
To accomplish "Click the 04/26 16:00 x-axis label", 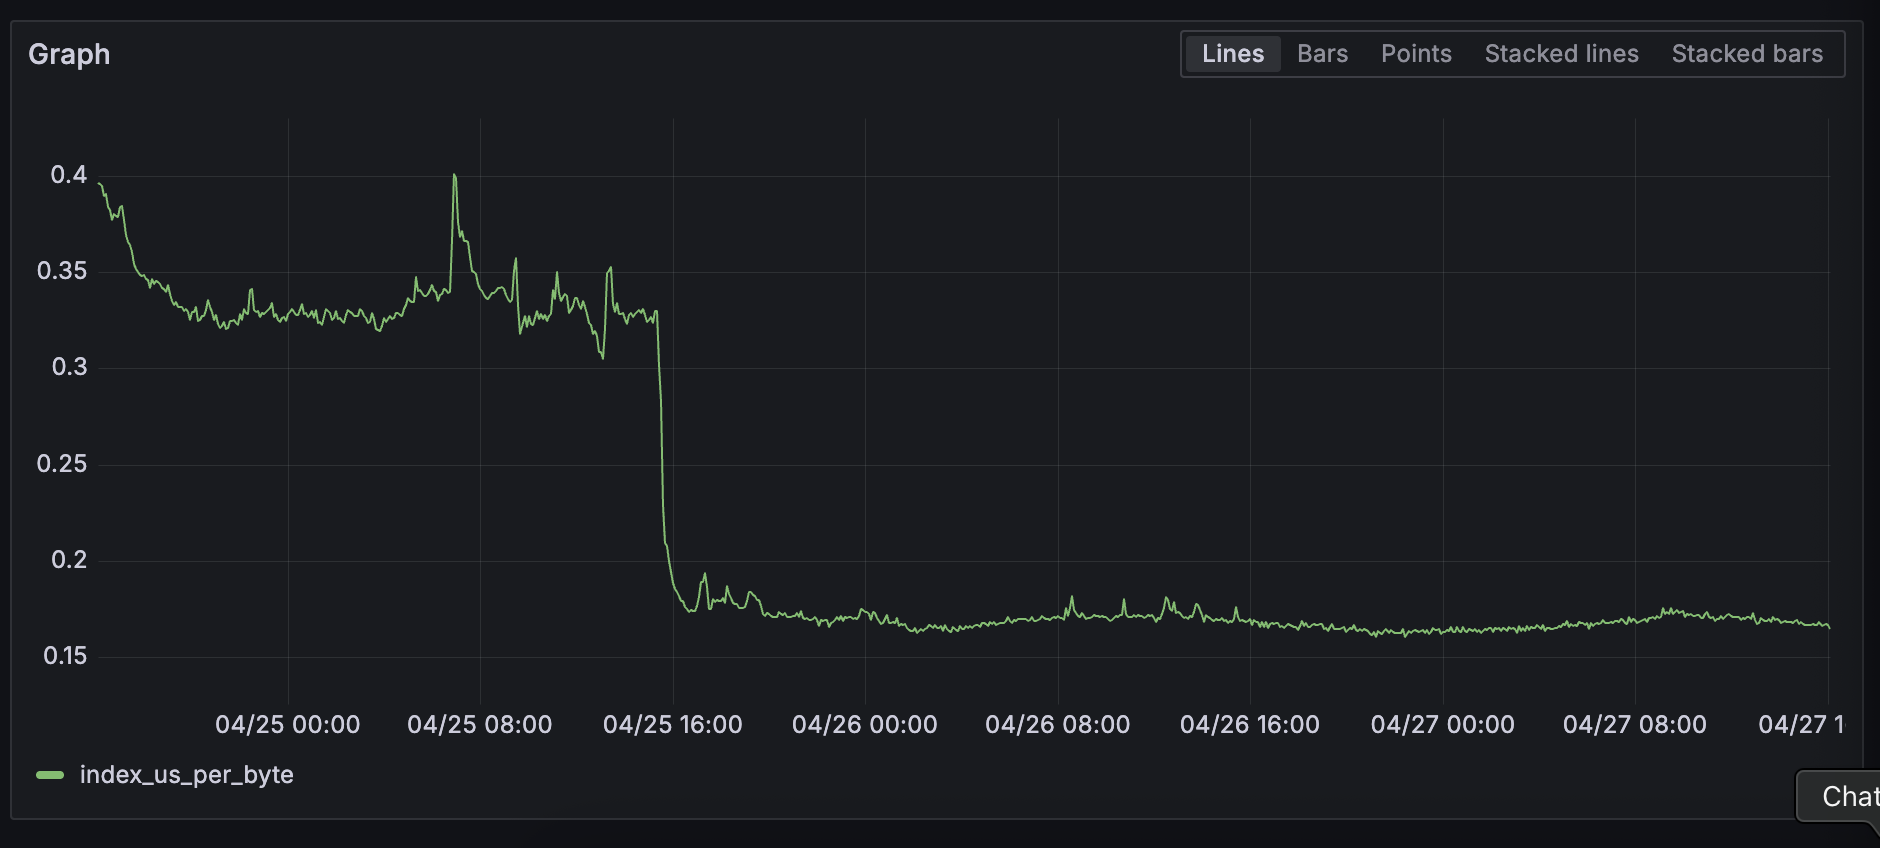I will [x=1250, y=724].
